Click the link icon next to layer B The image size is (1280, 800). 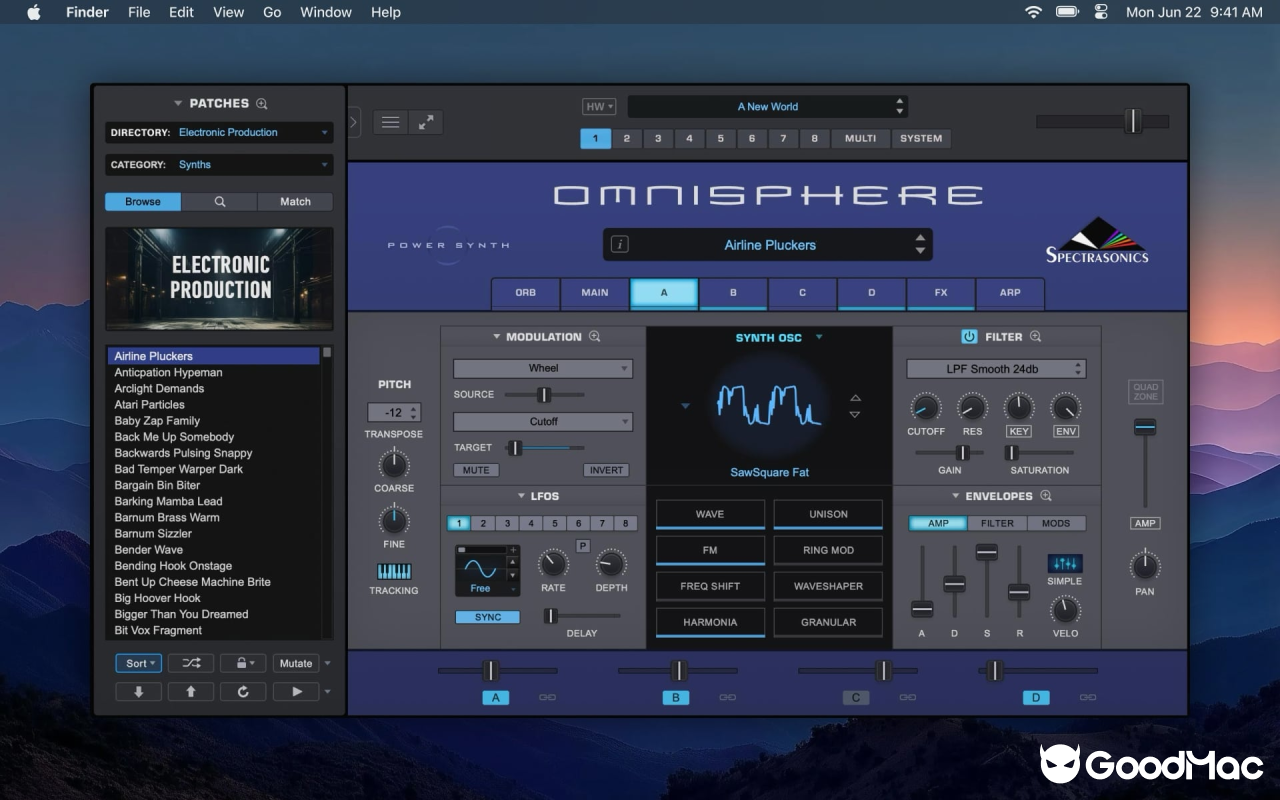[x=727, y=698]
